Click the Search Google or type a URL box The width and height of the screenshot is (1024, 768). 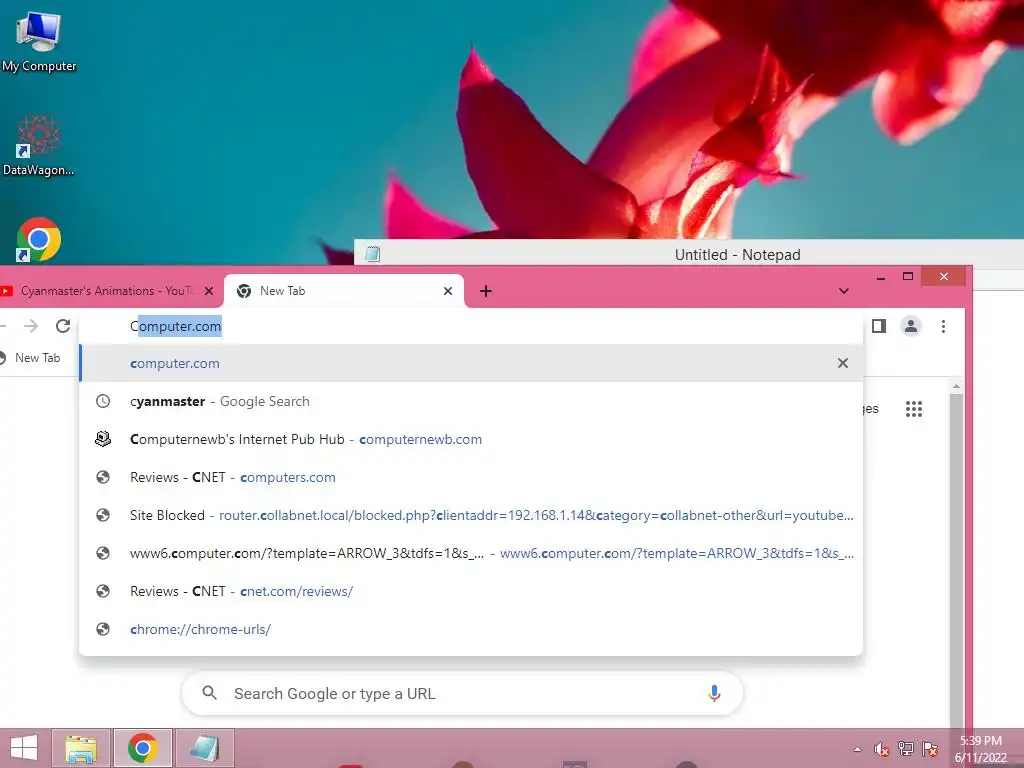(x=462, y=693)
